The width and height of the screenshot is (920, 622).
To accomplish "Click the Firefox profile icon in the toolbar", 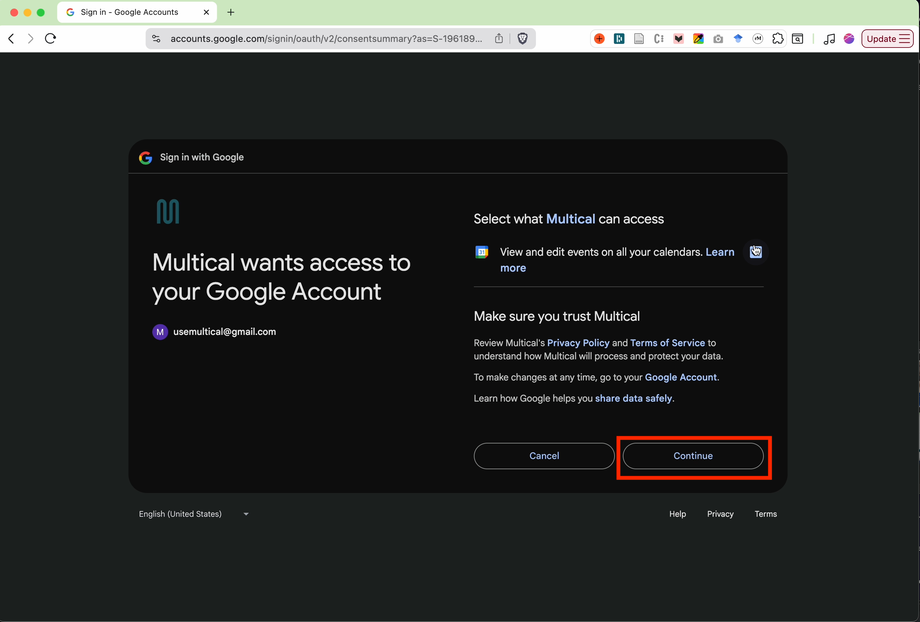I will [849, 38].
